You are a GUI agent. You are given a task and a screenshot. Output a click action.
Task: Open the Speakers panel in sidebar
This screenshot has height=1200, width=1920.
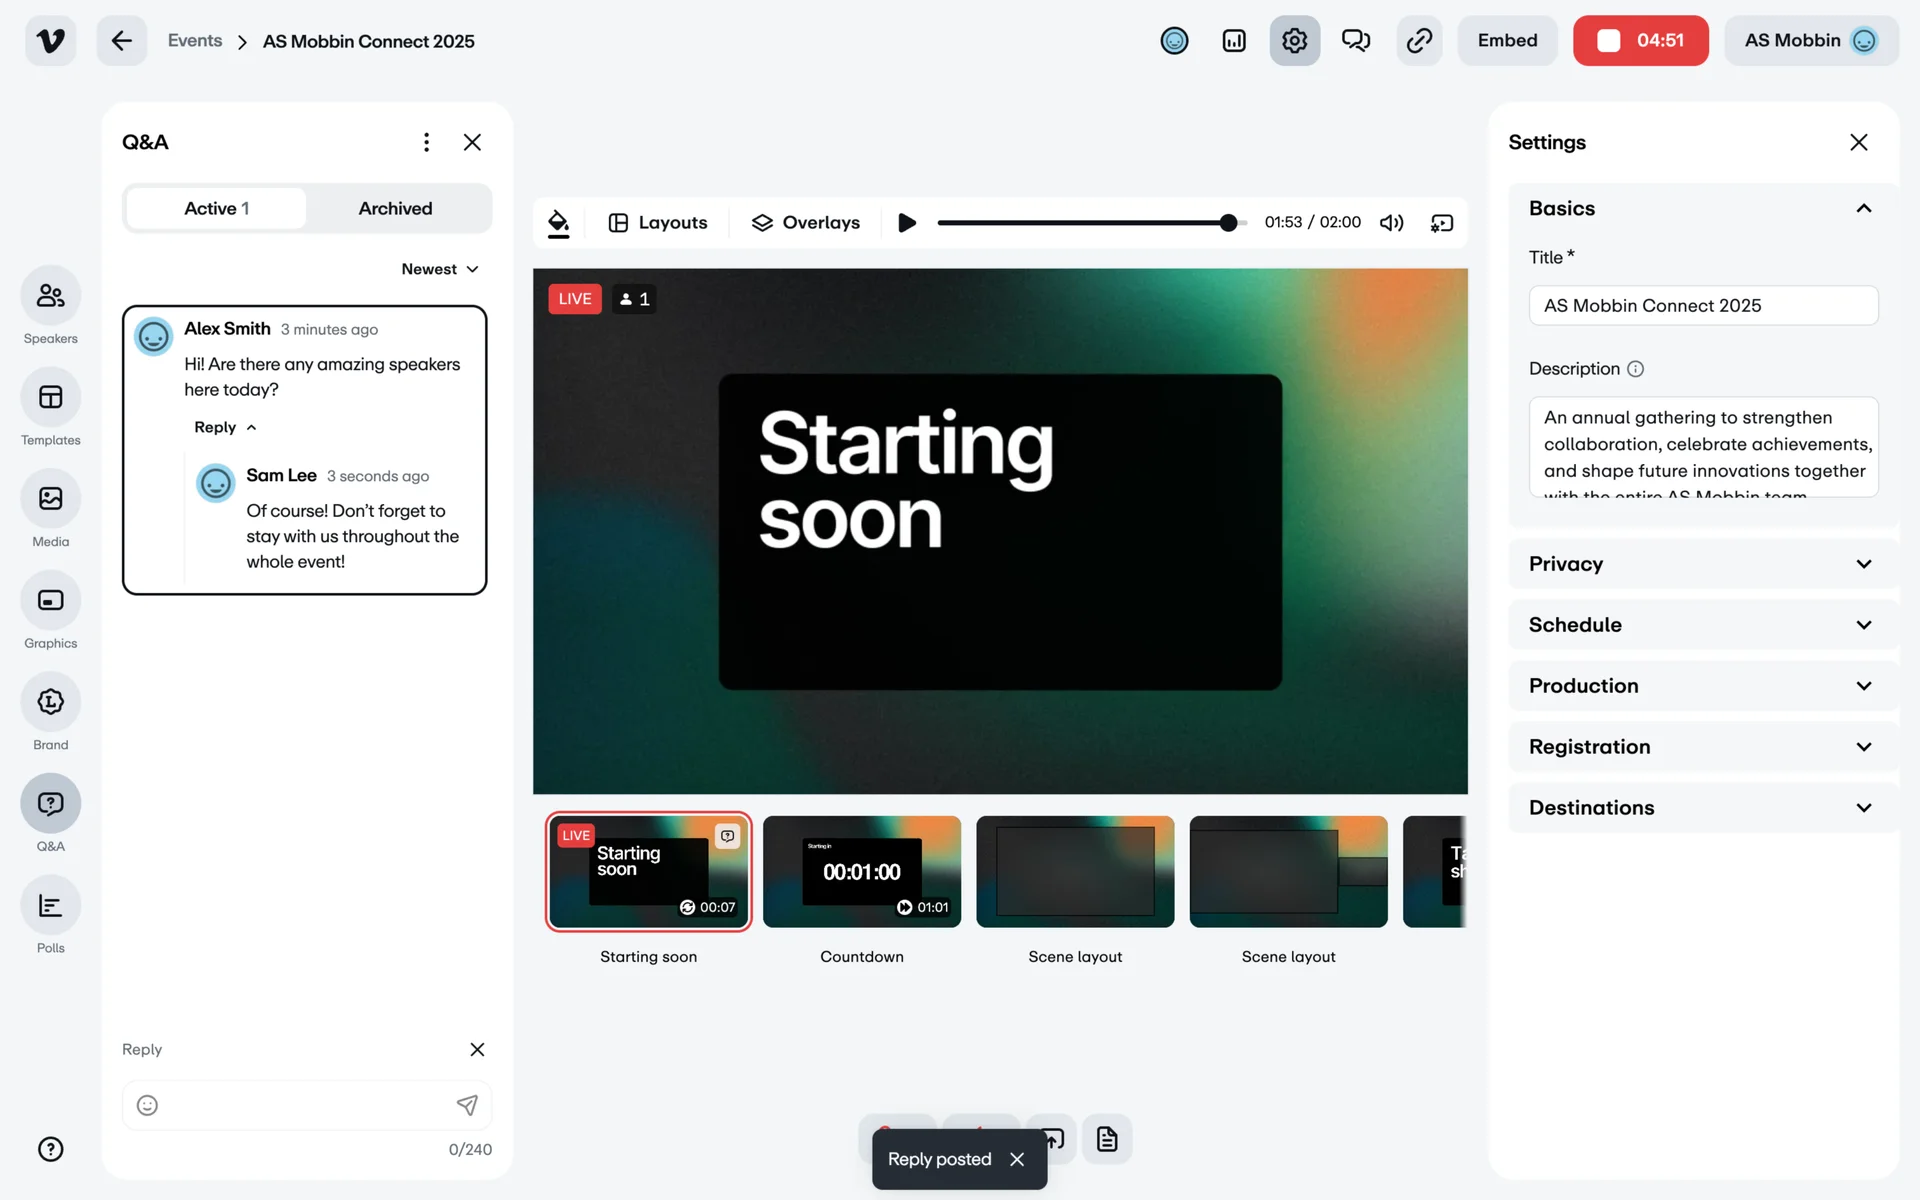(50, 296)
